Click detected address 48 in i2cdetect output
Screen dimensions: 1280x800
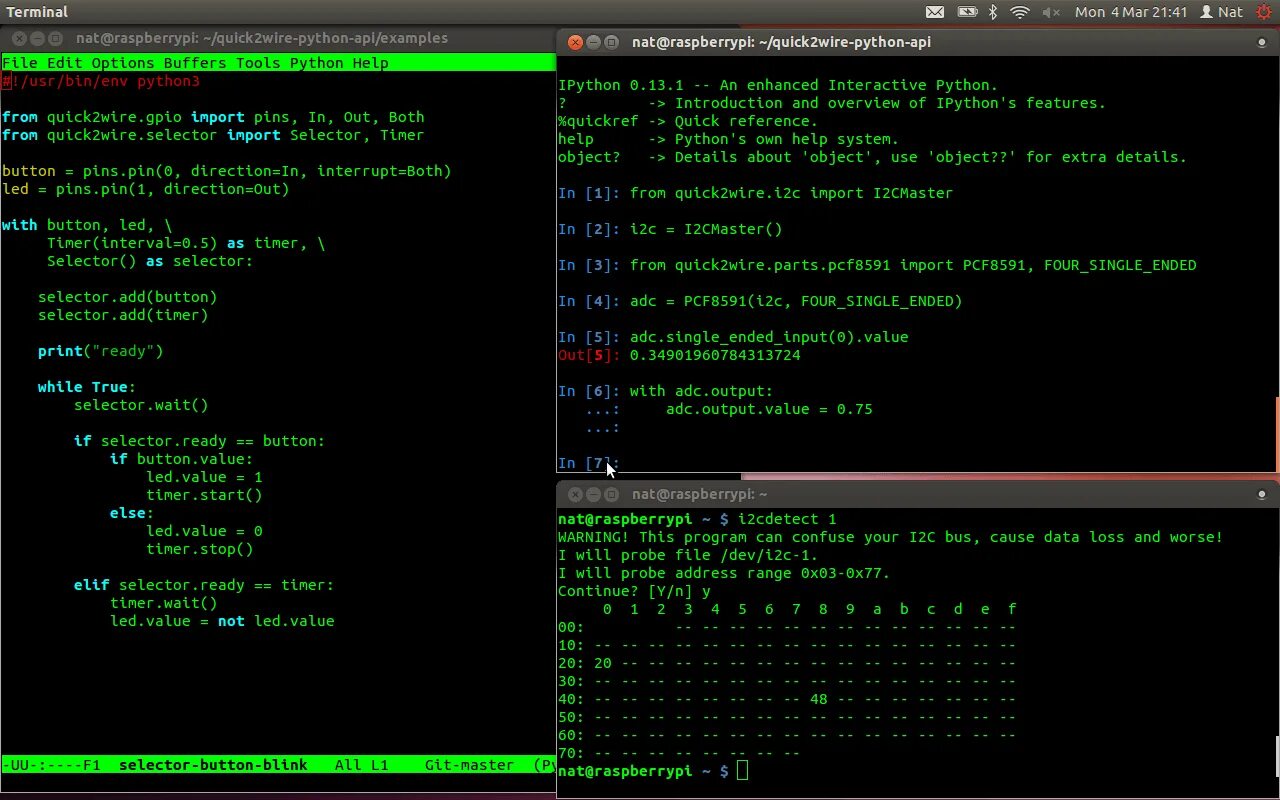click(x=819, y=699)
